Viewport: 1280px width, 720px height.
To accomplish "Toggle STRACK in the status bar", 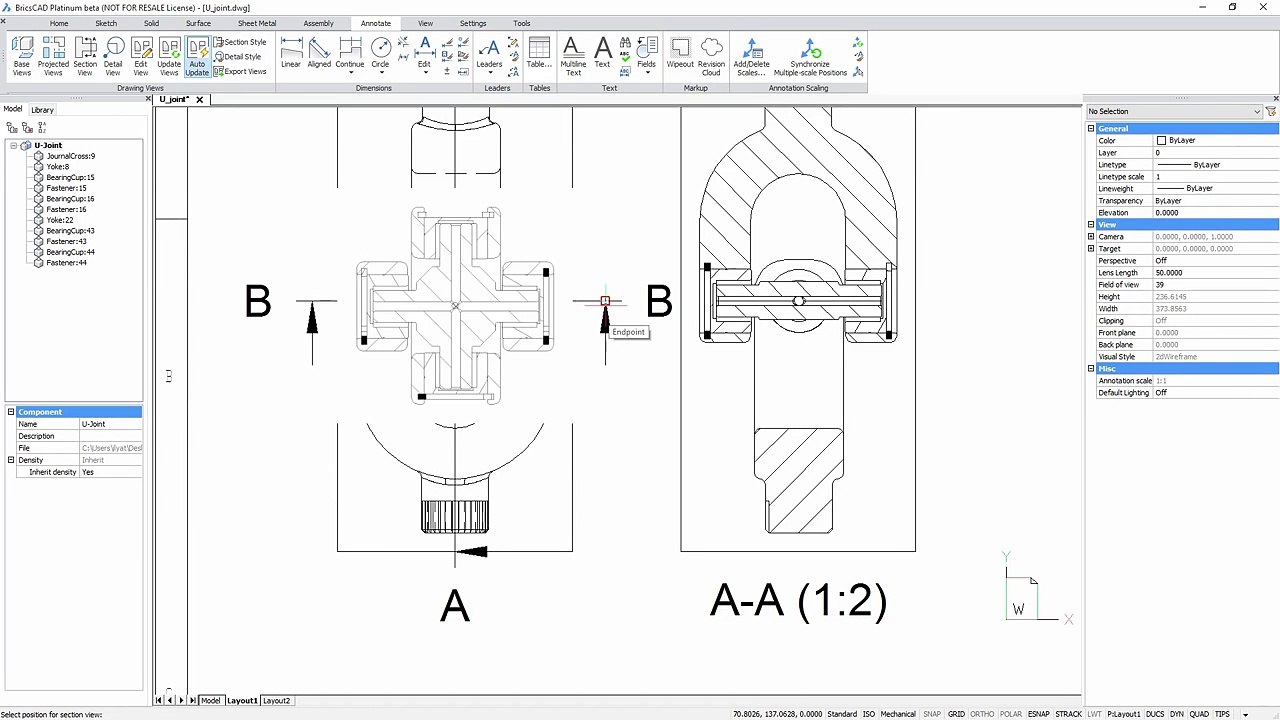I will 1068,714.
